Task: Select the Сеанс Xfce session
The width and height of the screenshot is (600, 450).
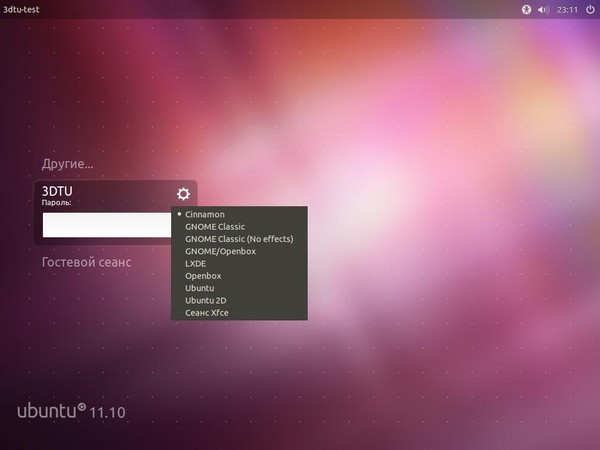Action: [x=207, y=312]
